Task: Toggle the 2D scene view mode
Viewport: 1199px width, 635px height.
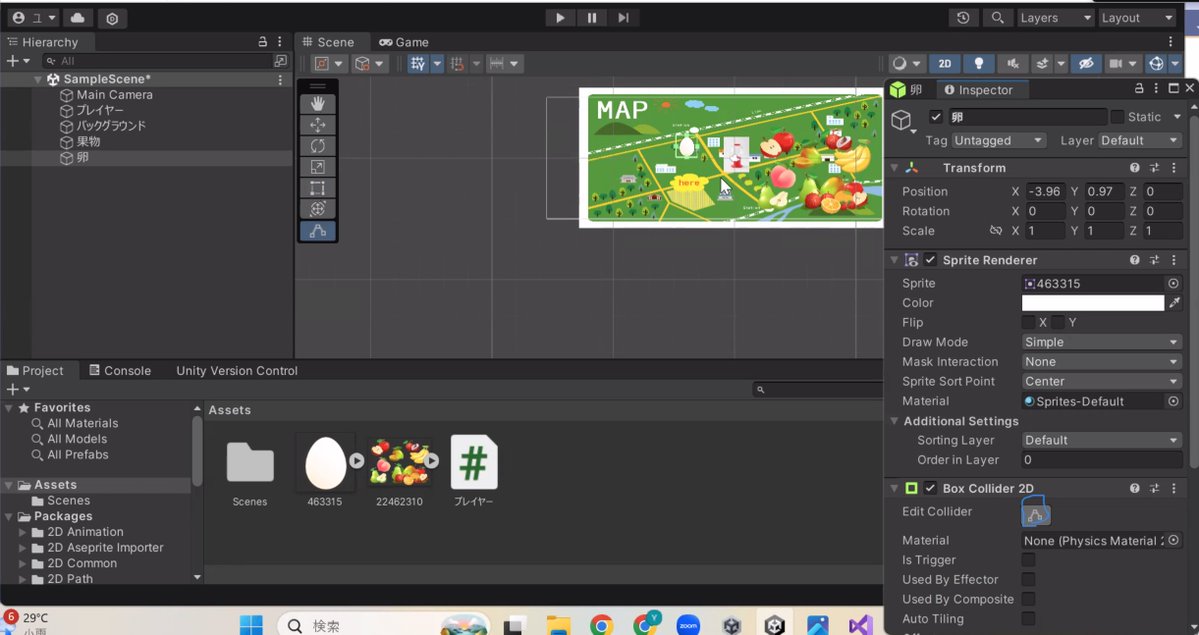Action: [945, 64]
